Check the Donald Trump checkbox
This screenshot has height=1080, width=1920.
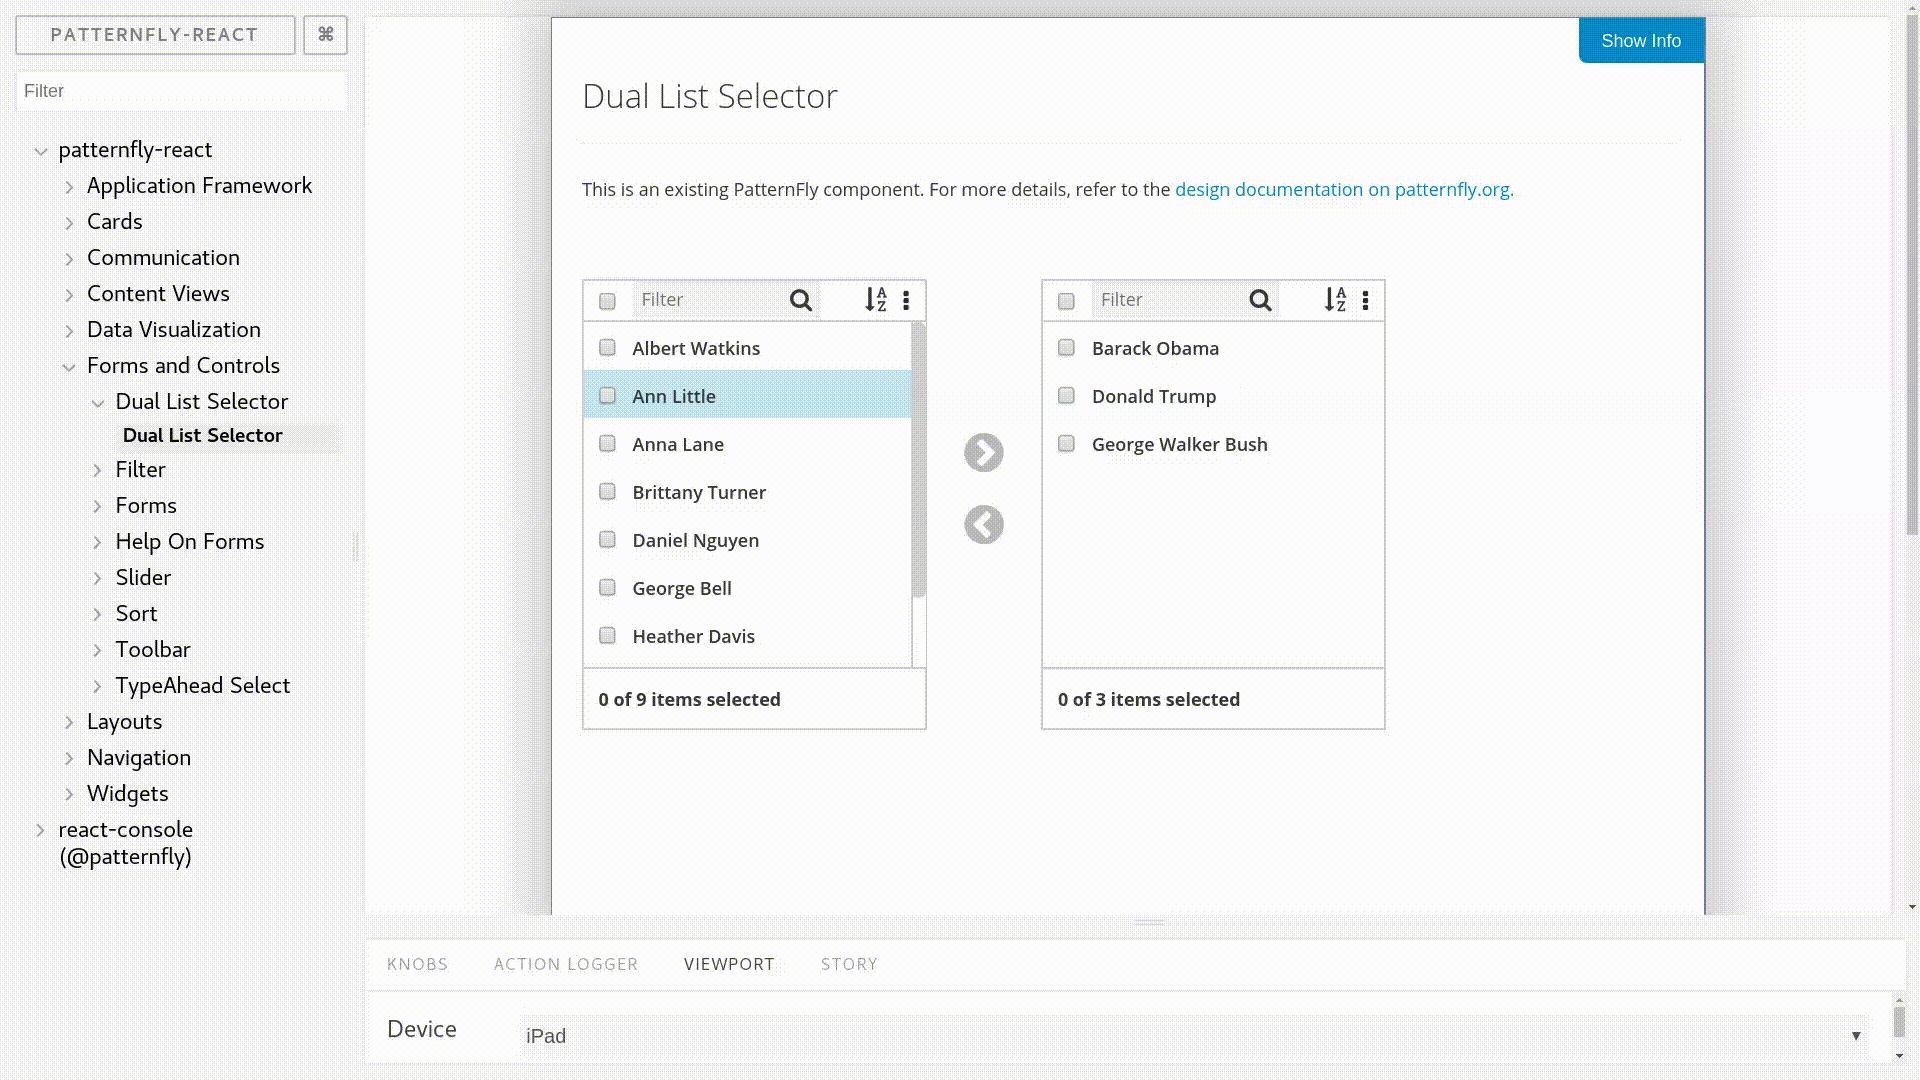point(1066,396)
